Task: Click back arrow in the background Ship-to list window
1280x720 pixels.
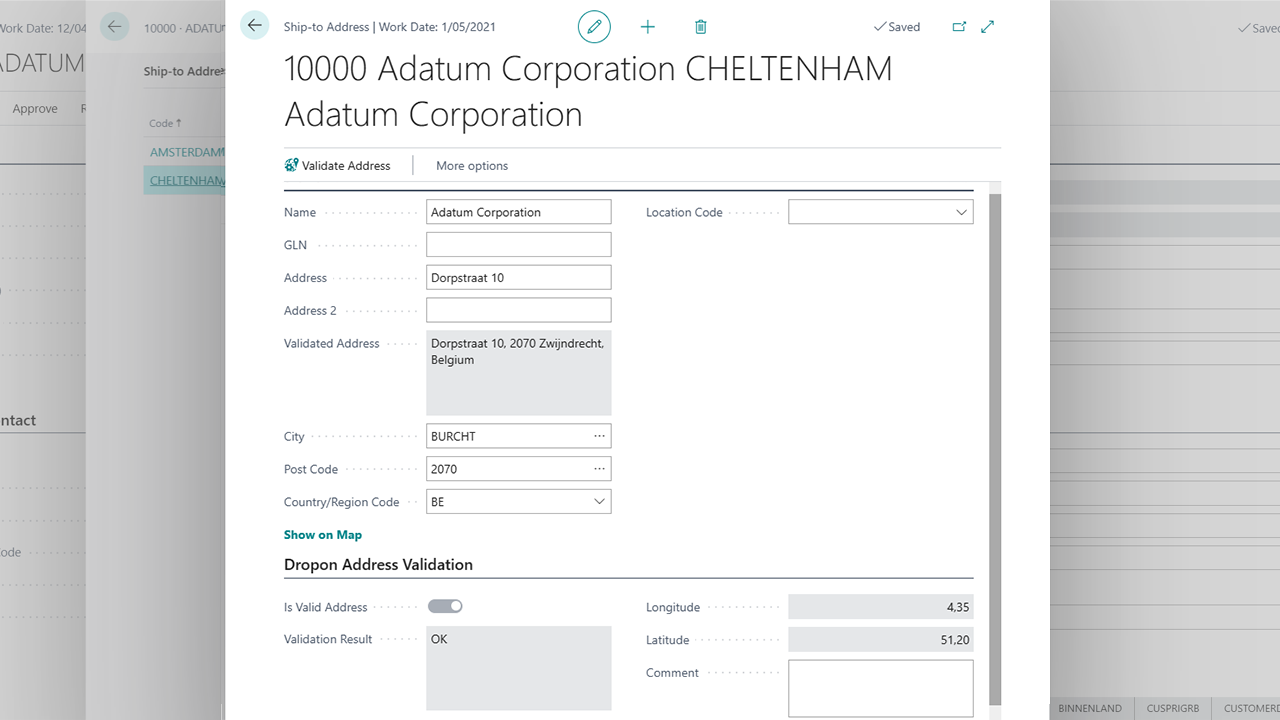Action: (x=115, y=27)
